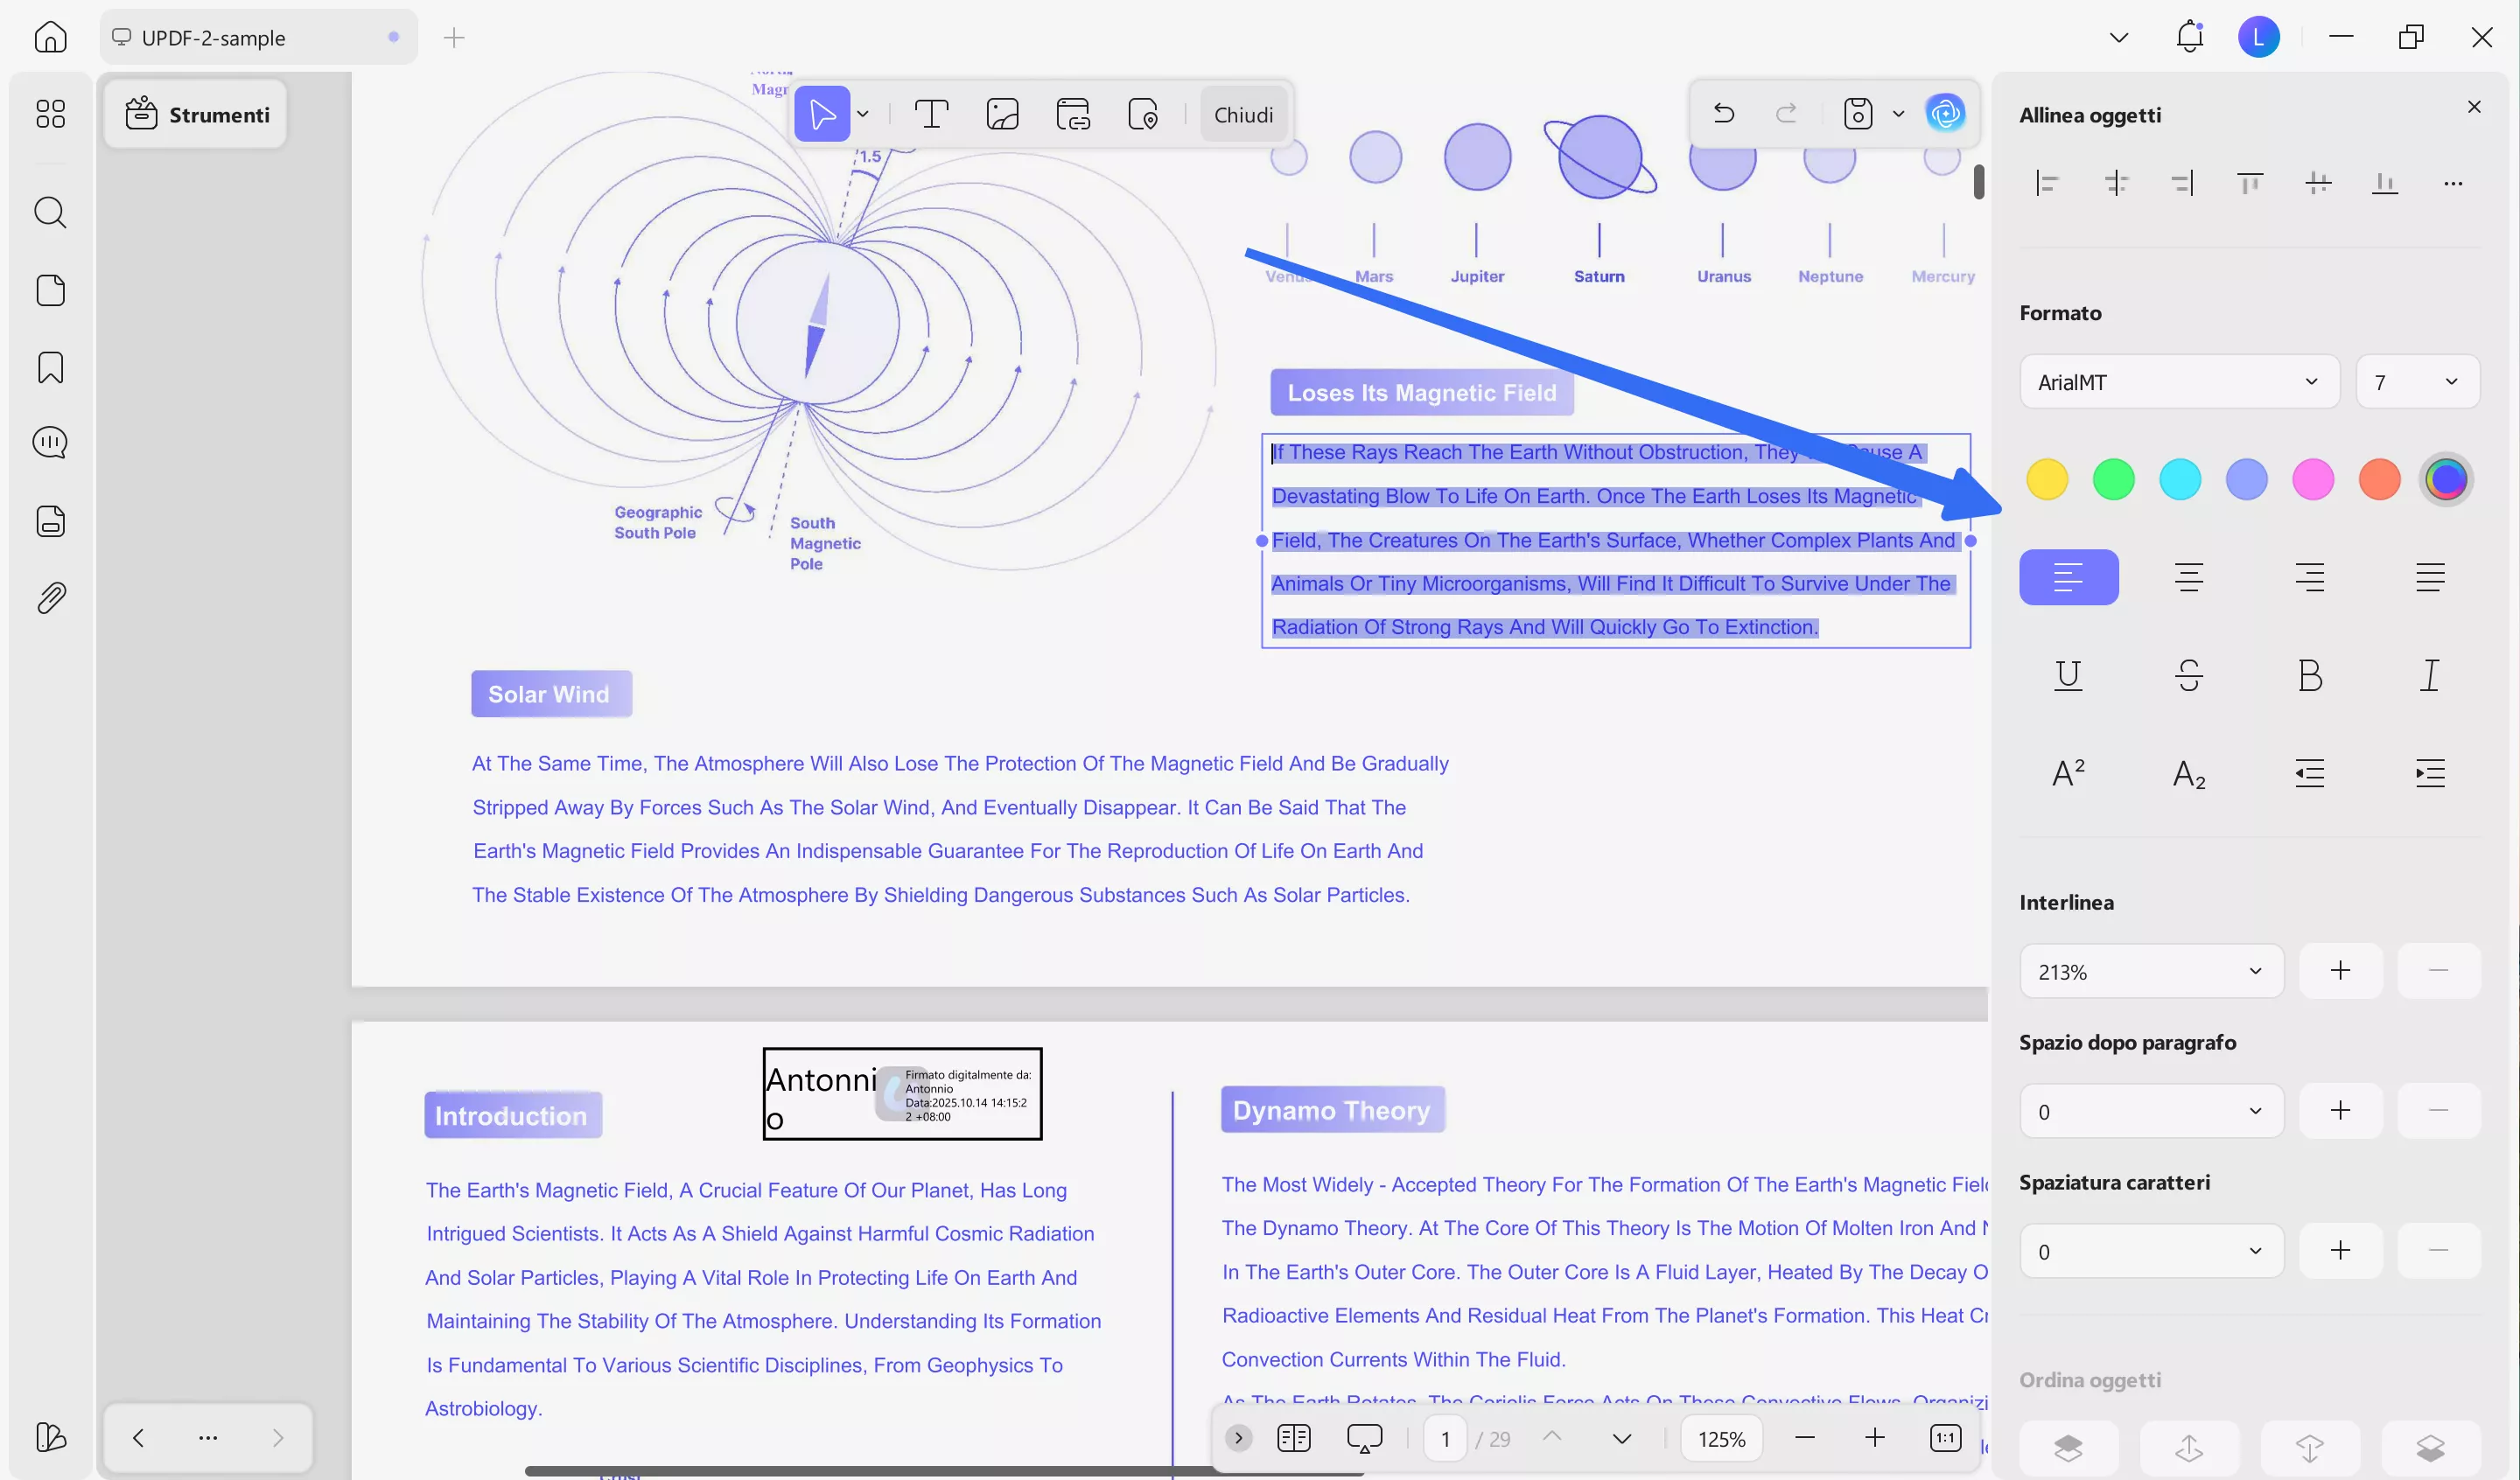
Task: Click the Strumenti button
Action: [x=197, y=114]
